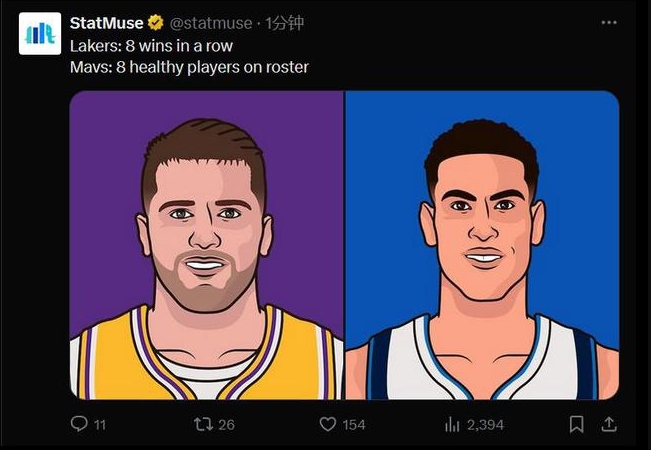651x450 pixels.
Task: Click the reply speech bubble icon
Action: 80,424
